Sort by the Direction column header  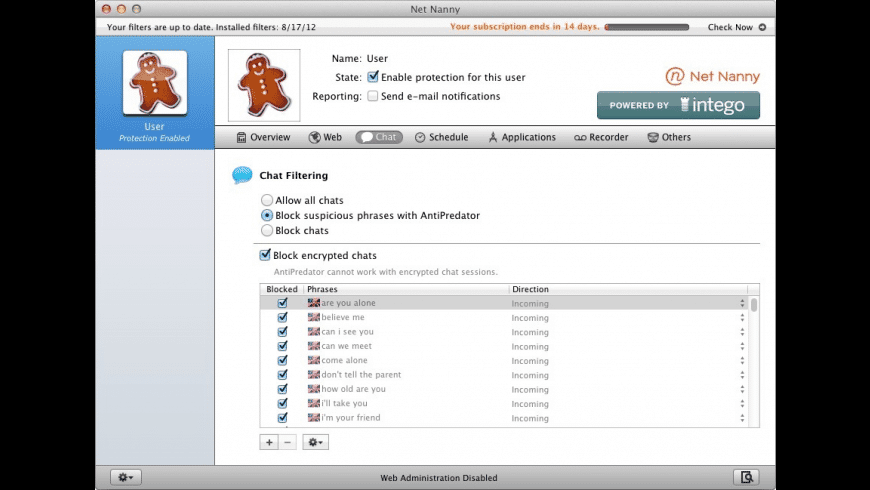click(x=628, y=289)
